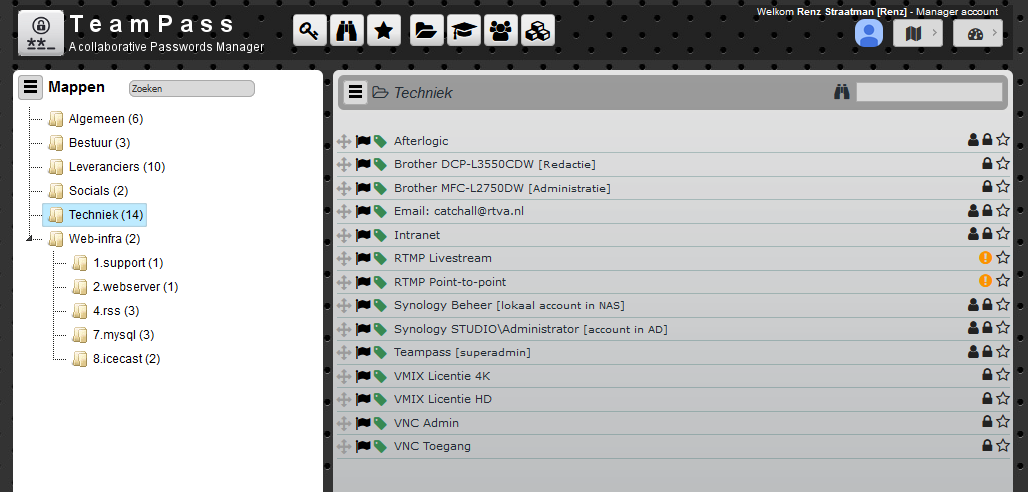Toggle favorite star for Teampass [superadmin]
The image size is (1028, 492).
coord(1003,351)
